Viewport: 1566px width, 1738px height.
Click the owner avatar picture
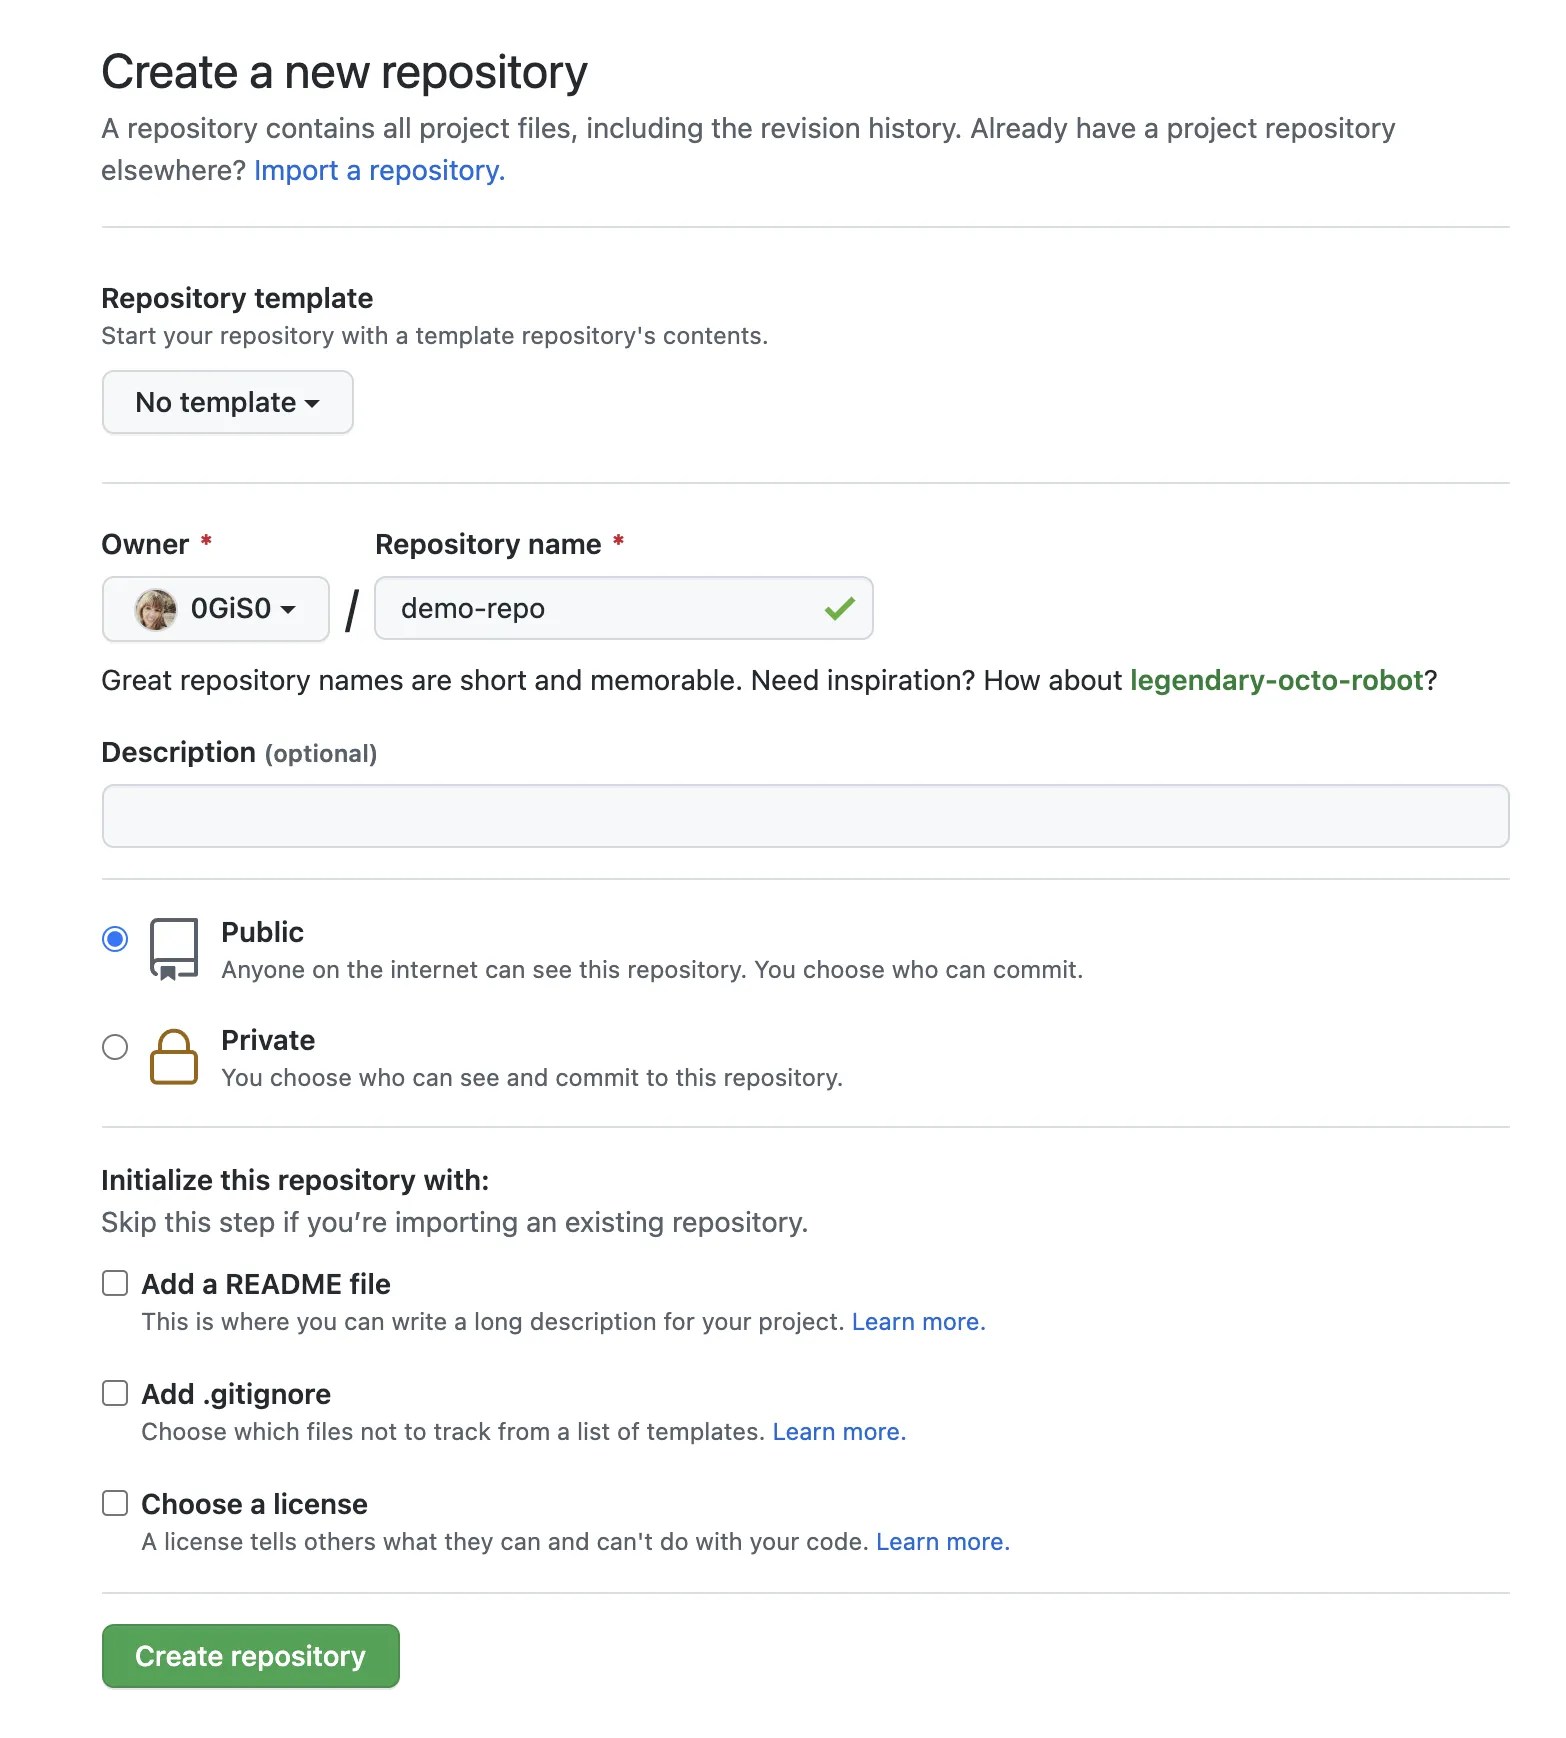point(156,609)
